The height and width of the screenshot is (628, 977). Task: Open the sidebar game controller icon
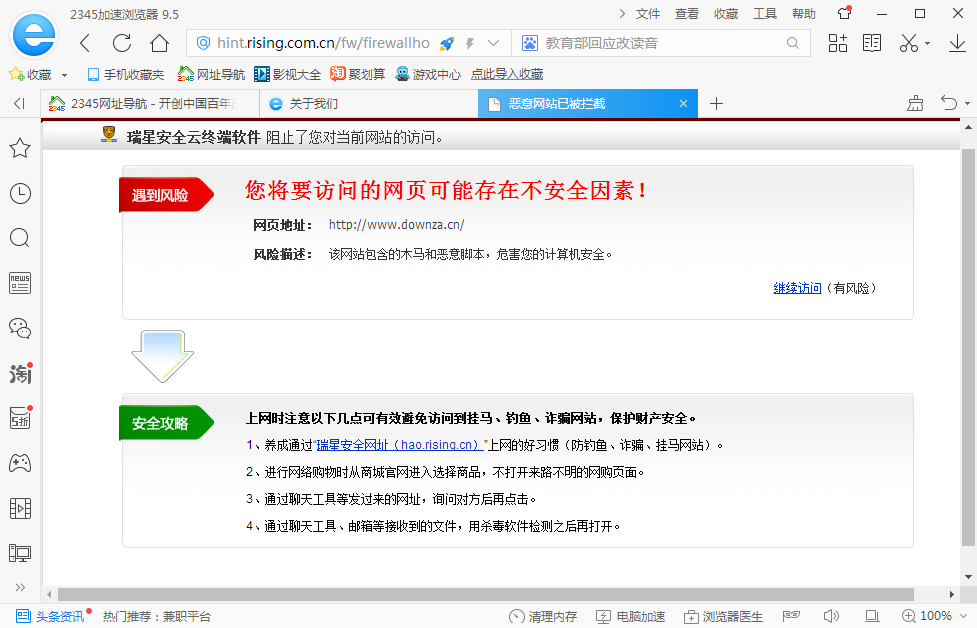pos(20,463)
